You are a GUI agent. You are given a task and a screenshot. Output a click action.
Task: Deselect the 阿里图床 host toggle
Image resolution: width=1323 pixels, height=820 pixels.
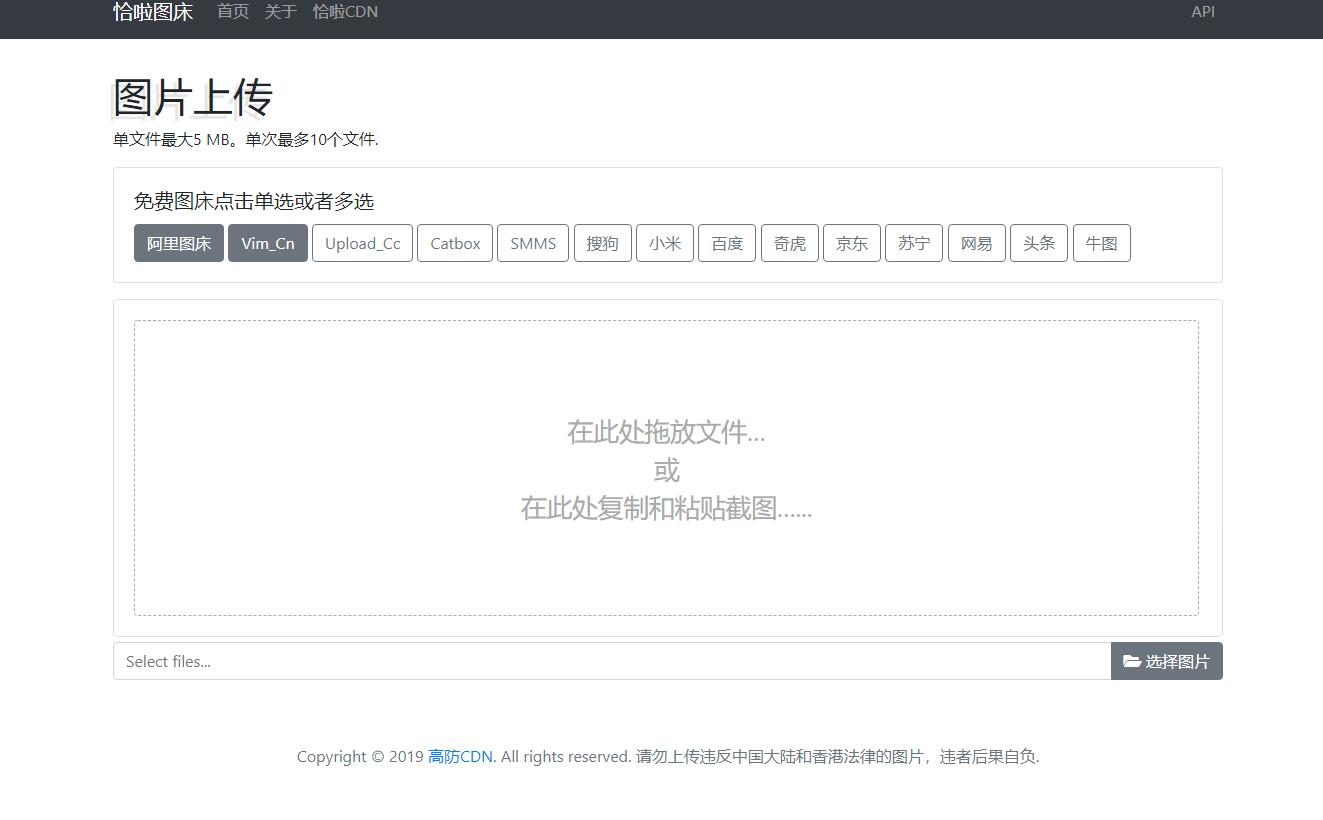pyautogui.click(x=179, y=243)
